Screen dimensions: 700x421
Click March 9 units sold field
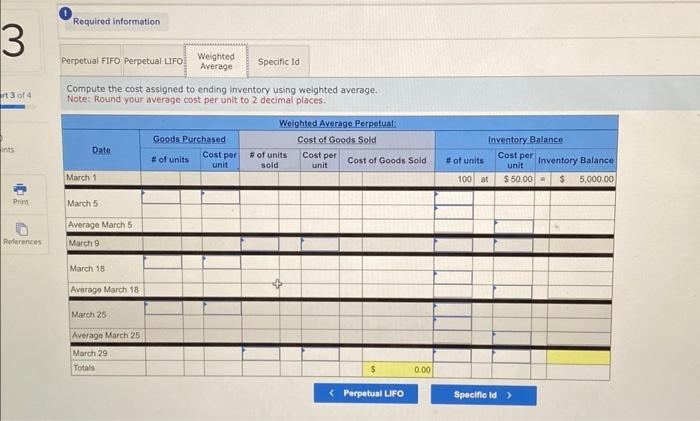(260, 244)
